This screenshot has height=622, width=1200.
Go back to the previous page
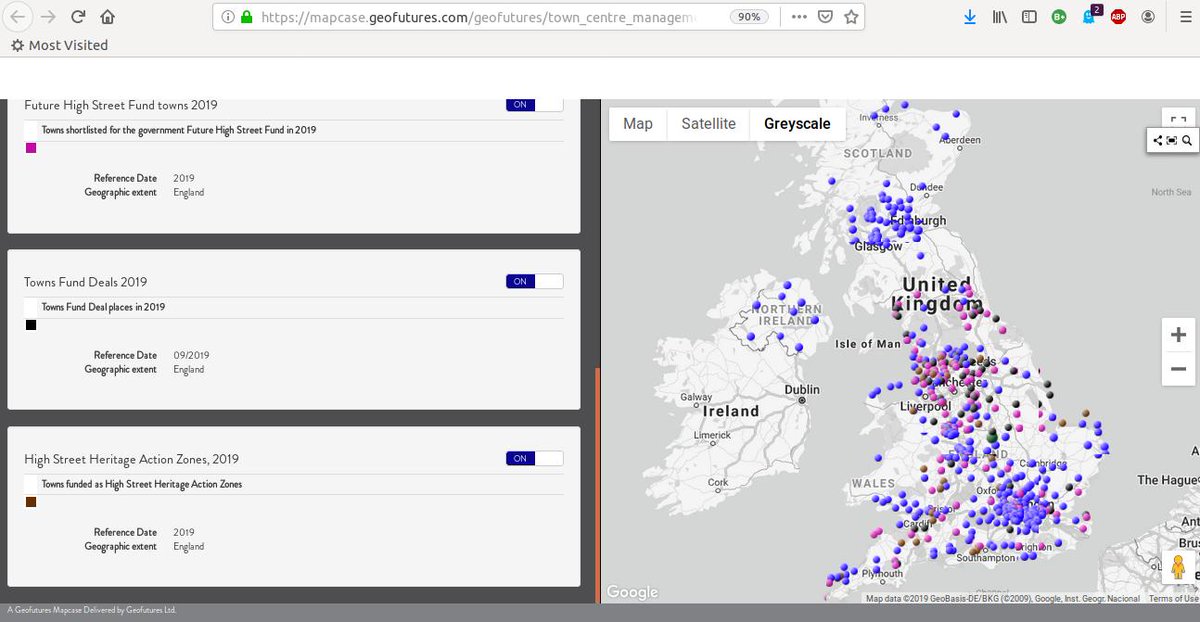[20, 17]
